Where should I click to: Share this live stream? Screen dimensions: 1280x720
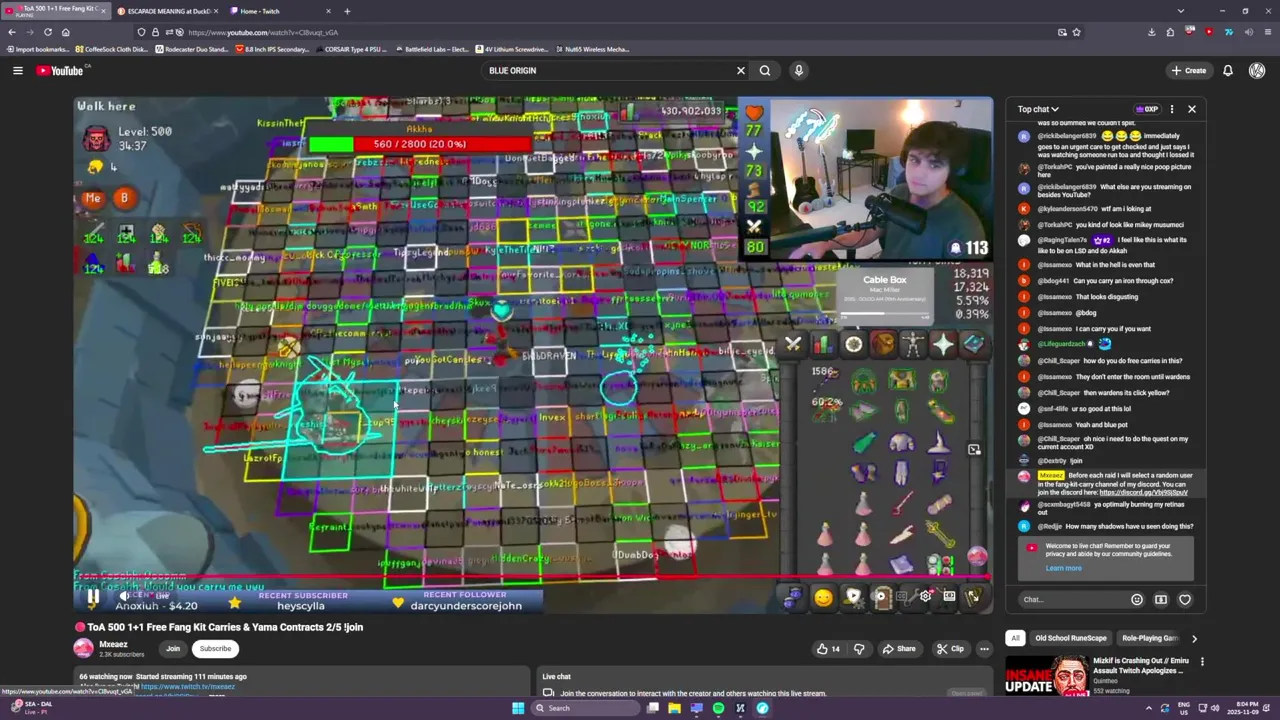pos(899,648)
